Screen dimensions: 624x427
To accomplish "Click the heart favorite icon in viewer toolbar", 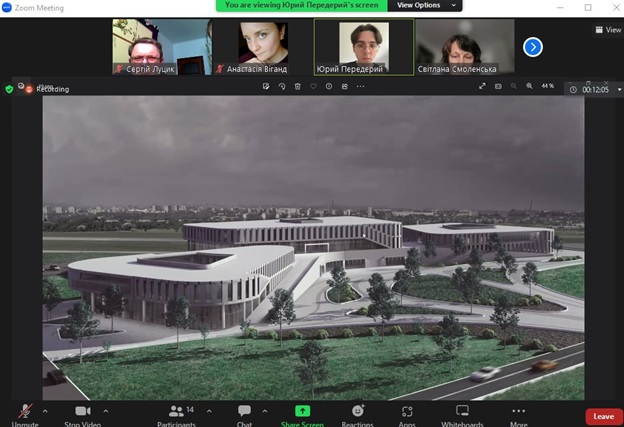I will (x=313, y=86).
